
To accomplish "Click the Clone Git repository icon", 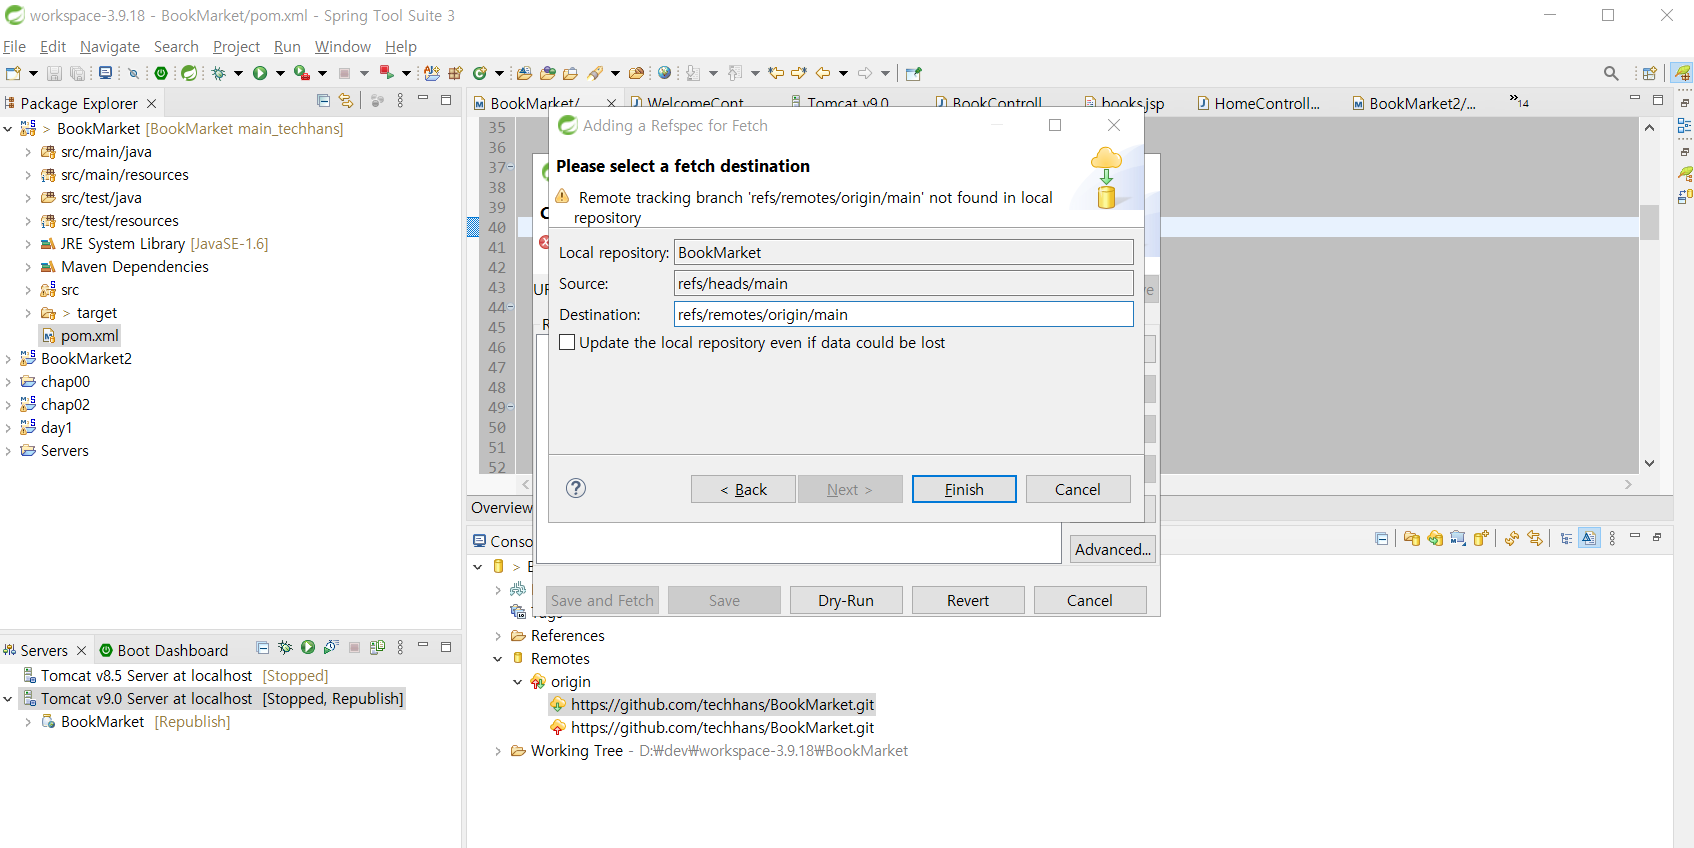I will coord(1435,538).
